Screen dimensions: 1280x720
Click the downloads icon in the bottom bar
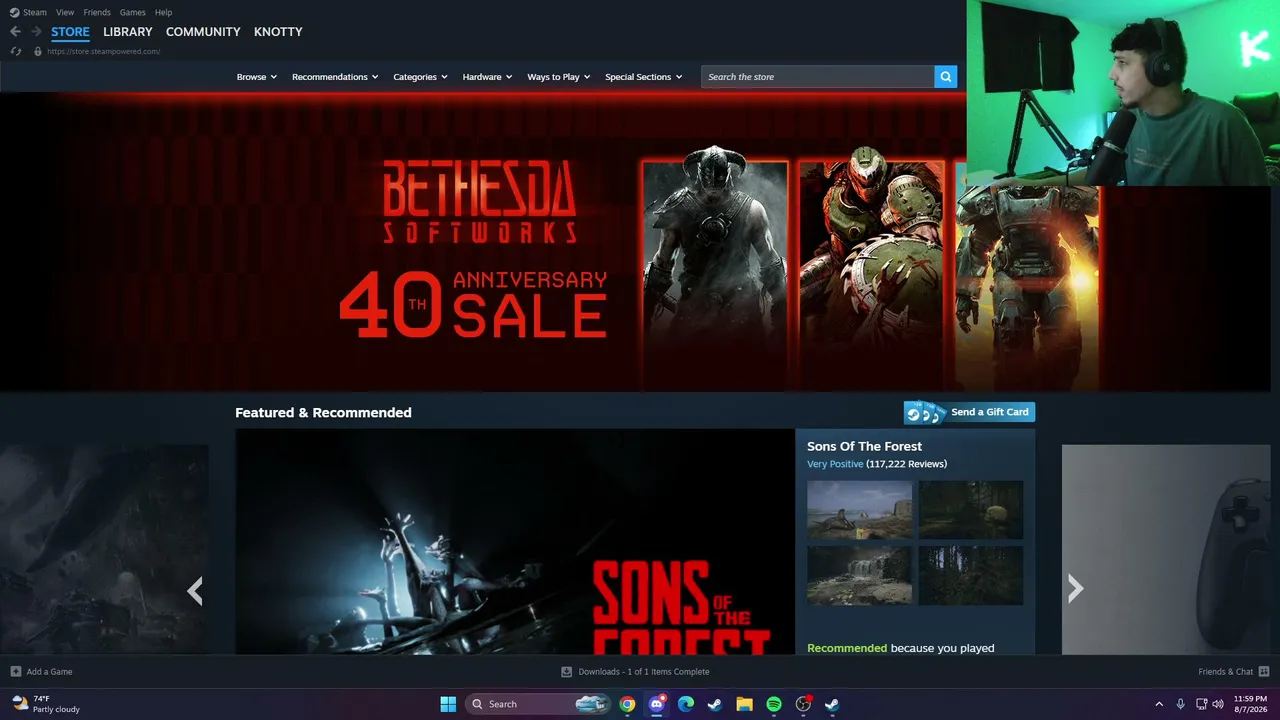coord(567,672)
